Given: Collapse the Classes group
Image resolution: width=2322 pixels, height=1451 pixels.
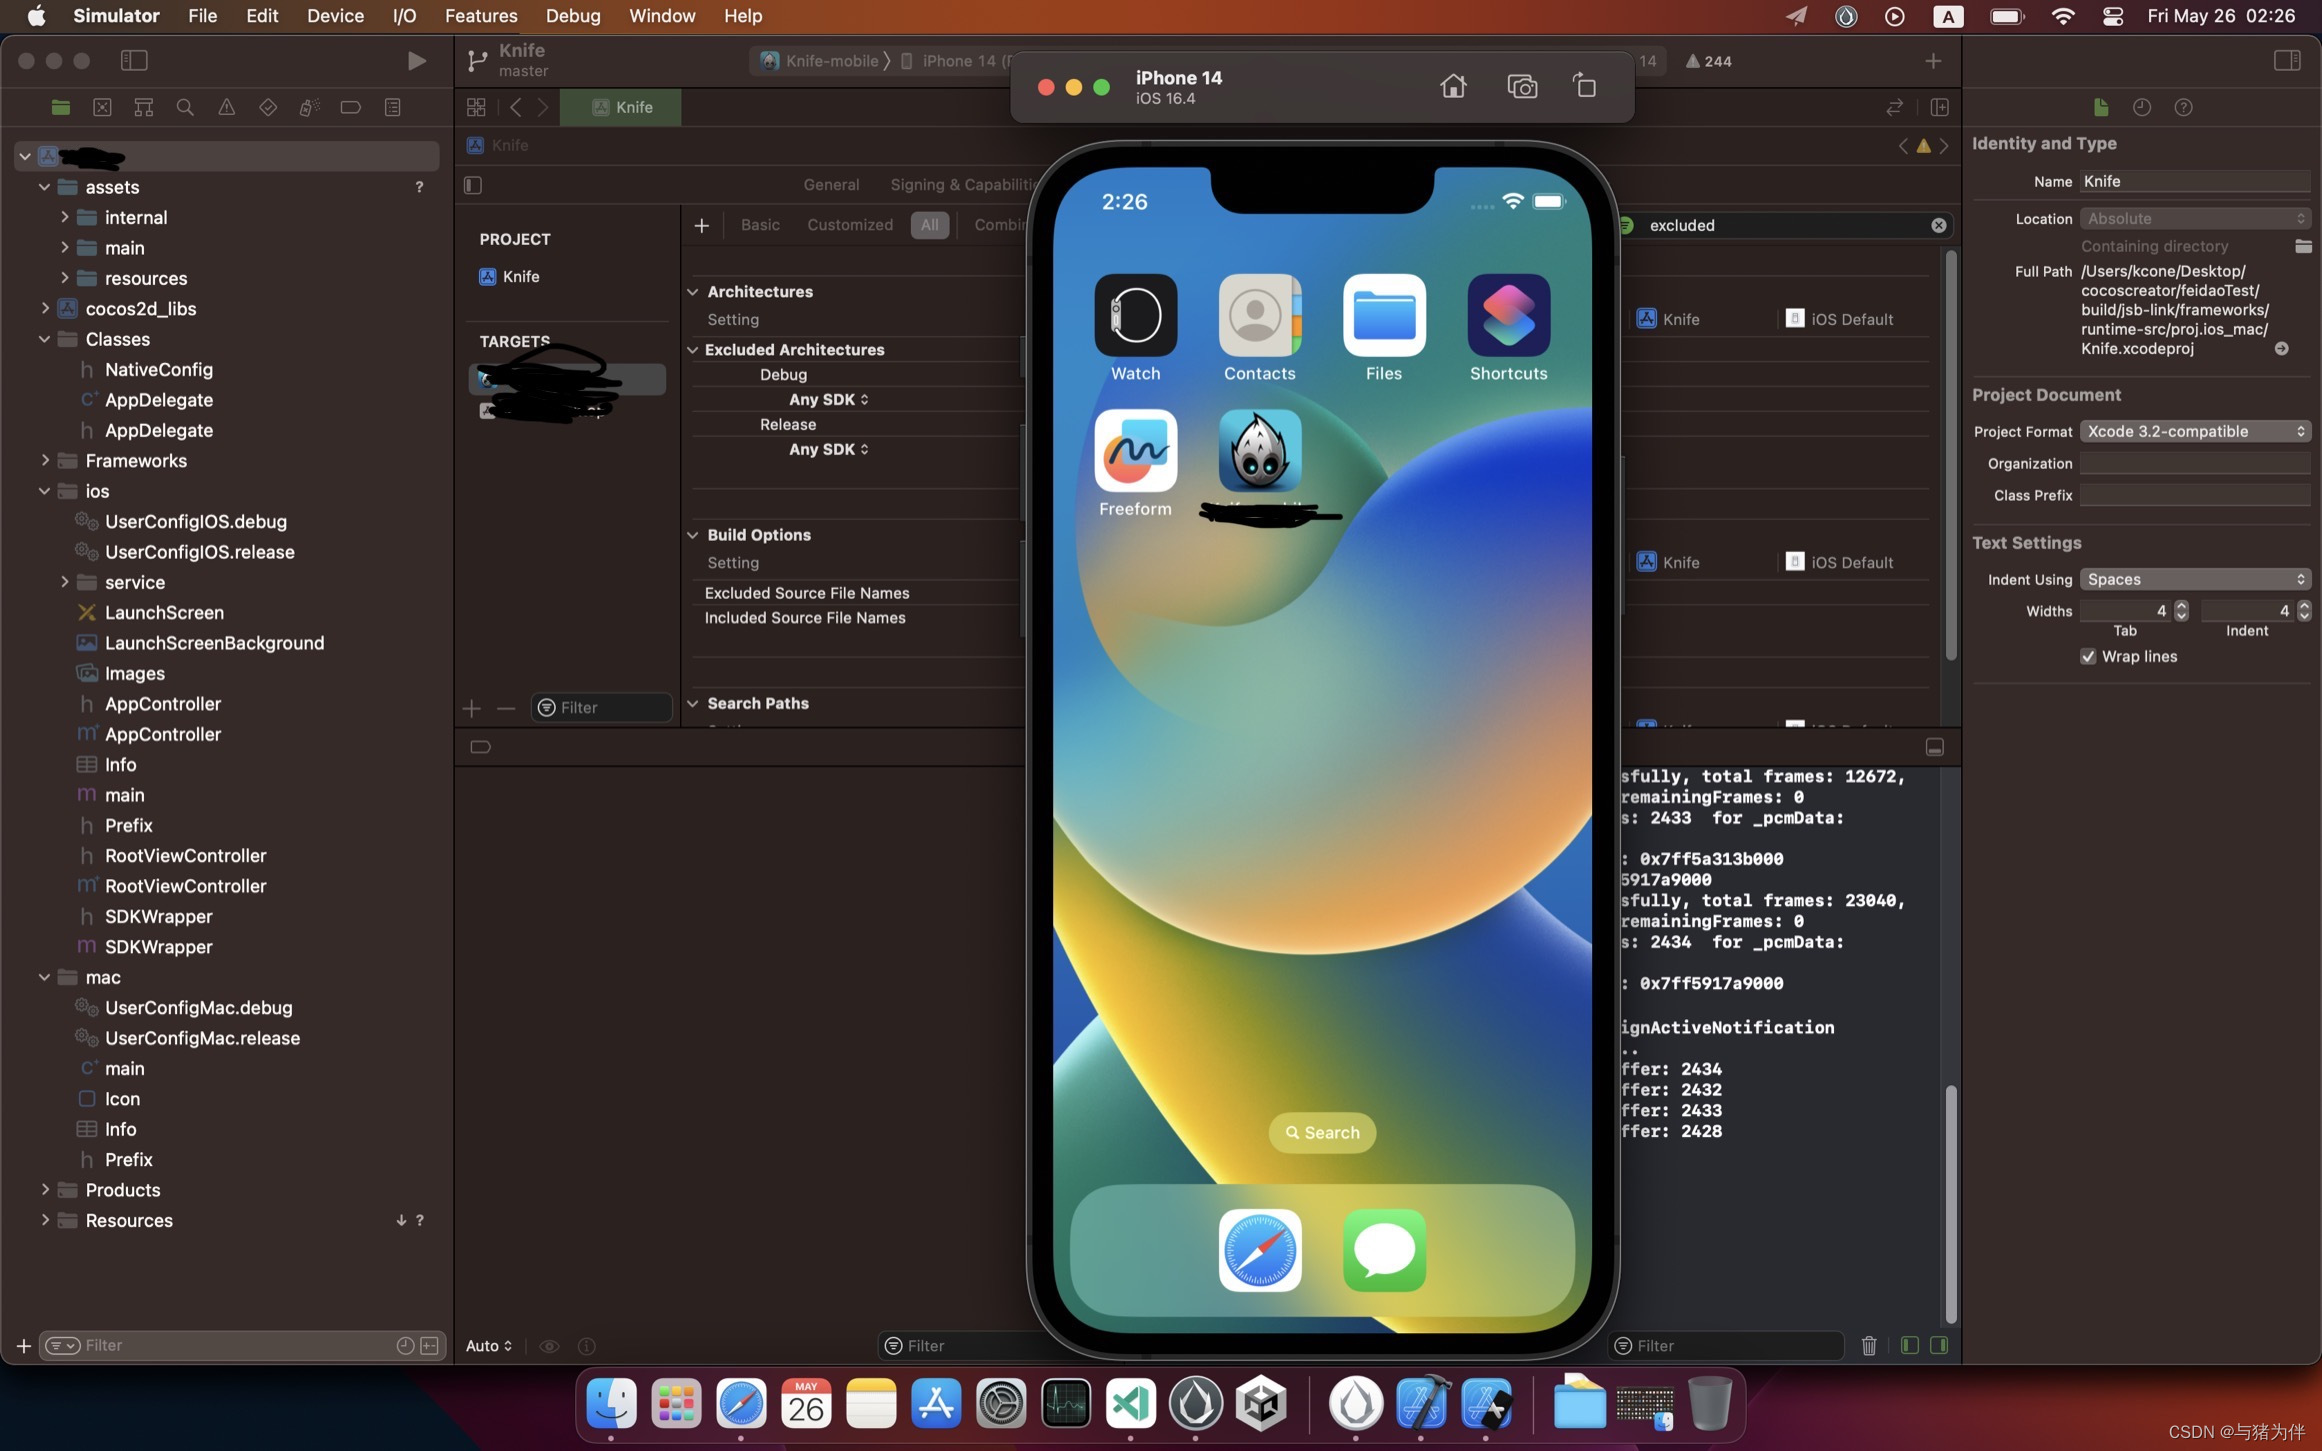Looking at the screenshot, I should click(44, 339).
